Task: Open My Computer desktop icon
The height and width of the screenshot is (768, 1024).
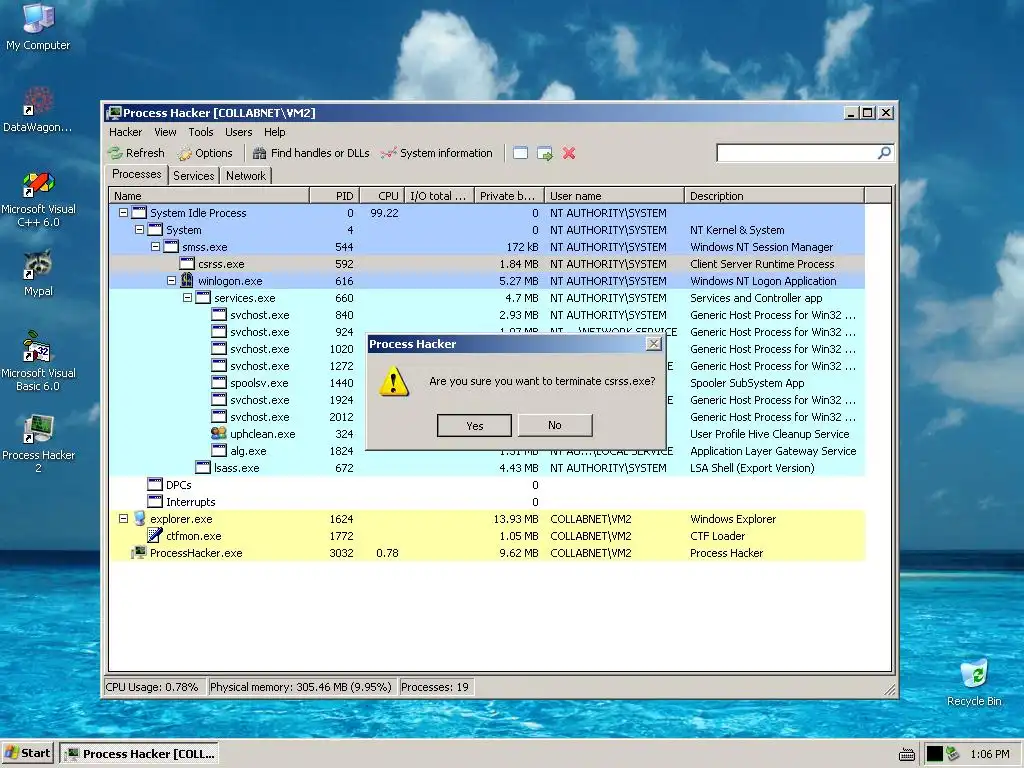Action: coord(38,27)
